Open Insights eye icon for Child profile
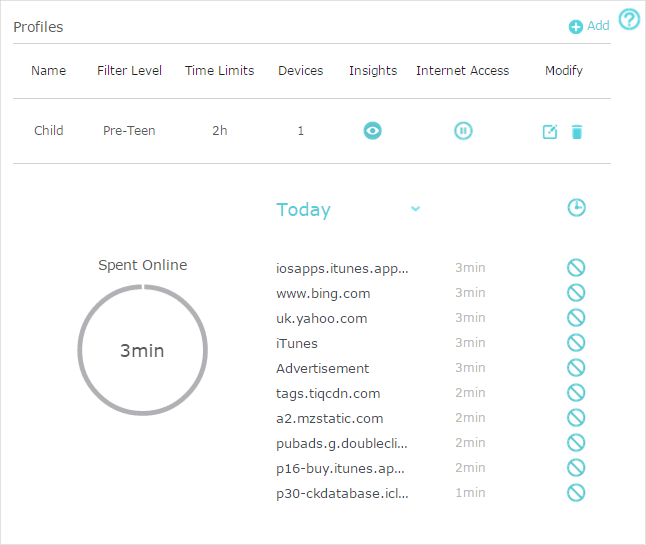Viewport: 646px width, 545px height. click(x=372, y=131)
